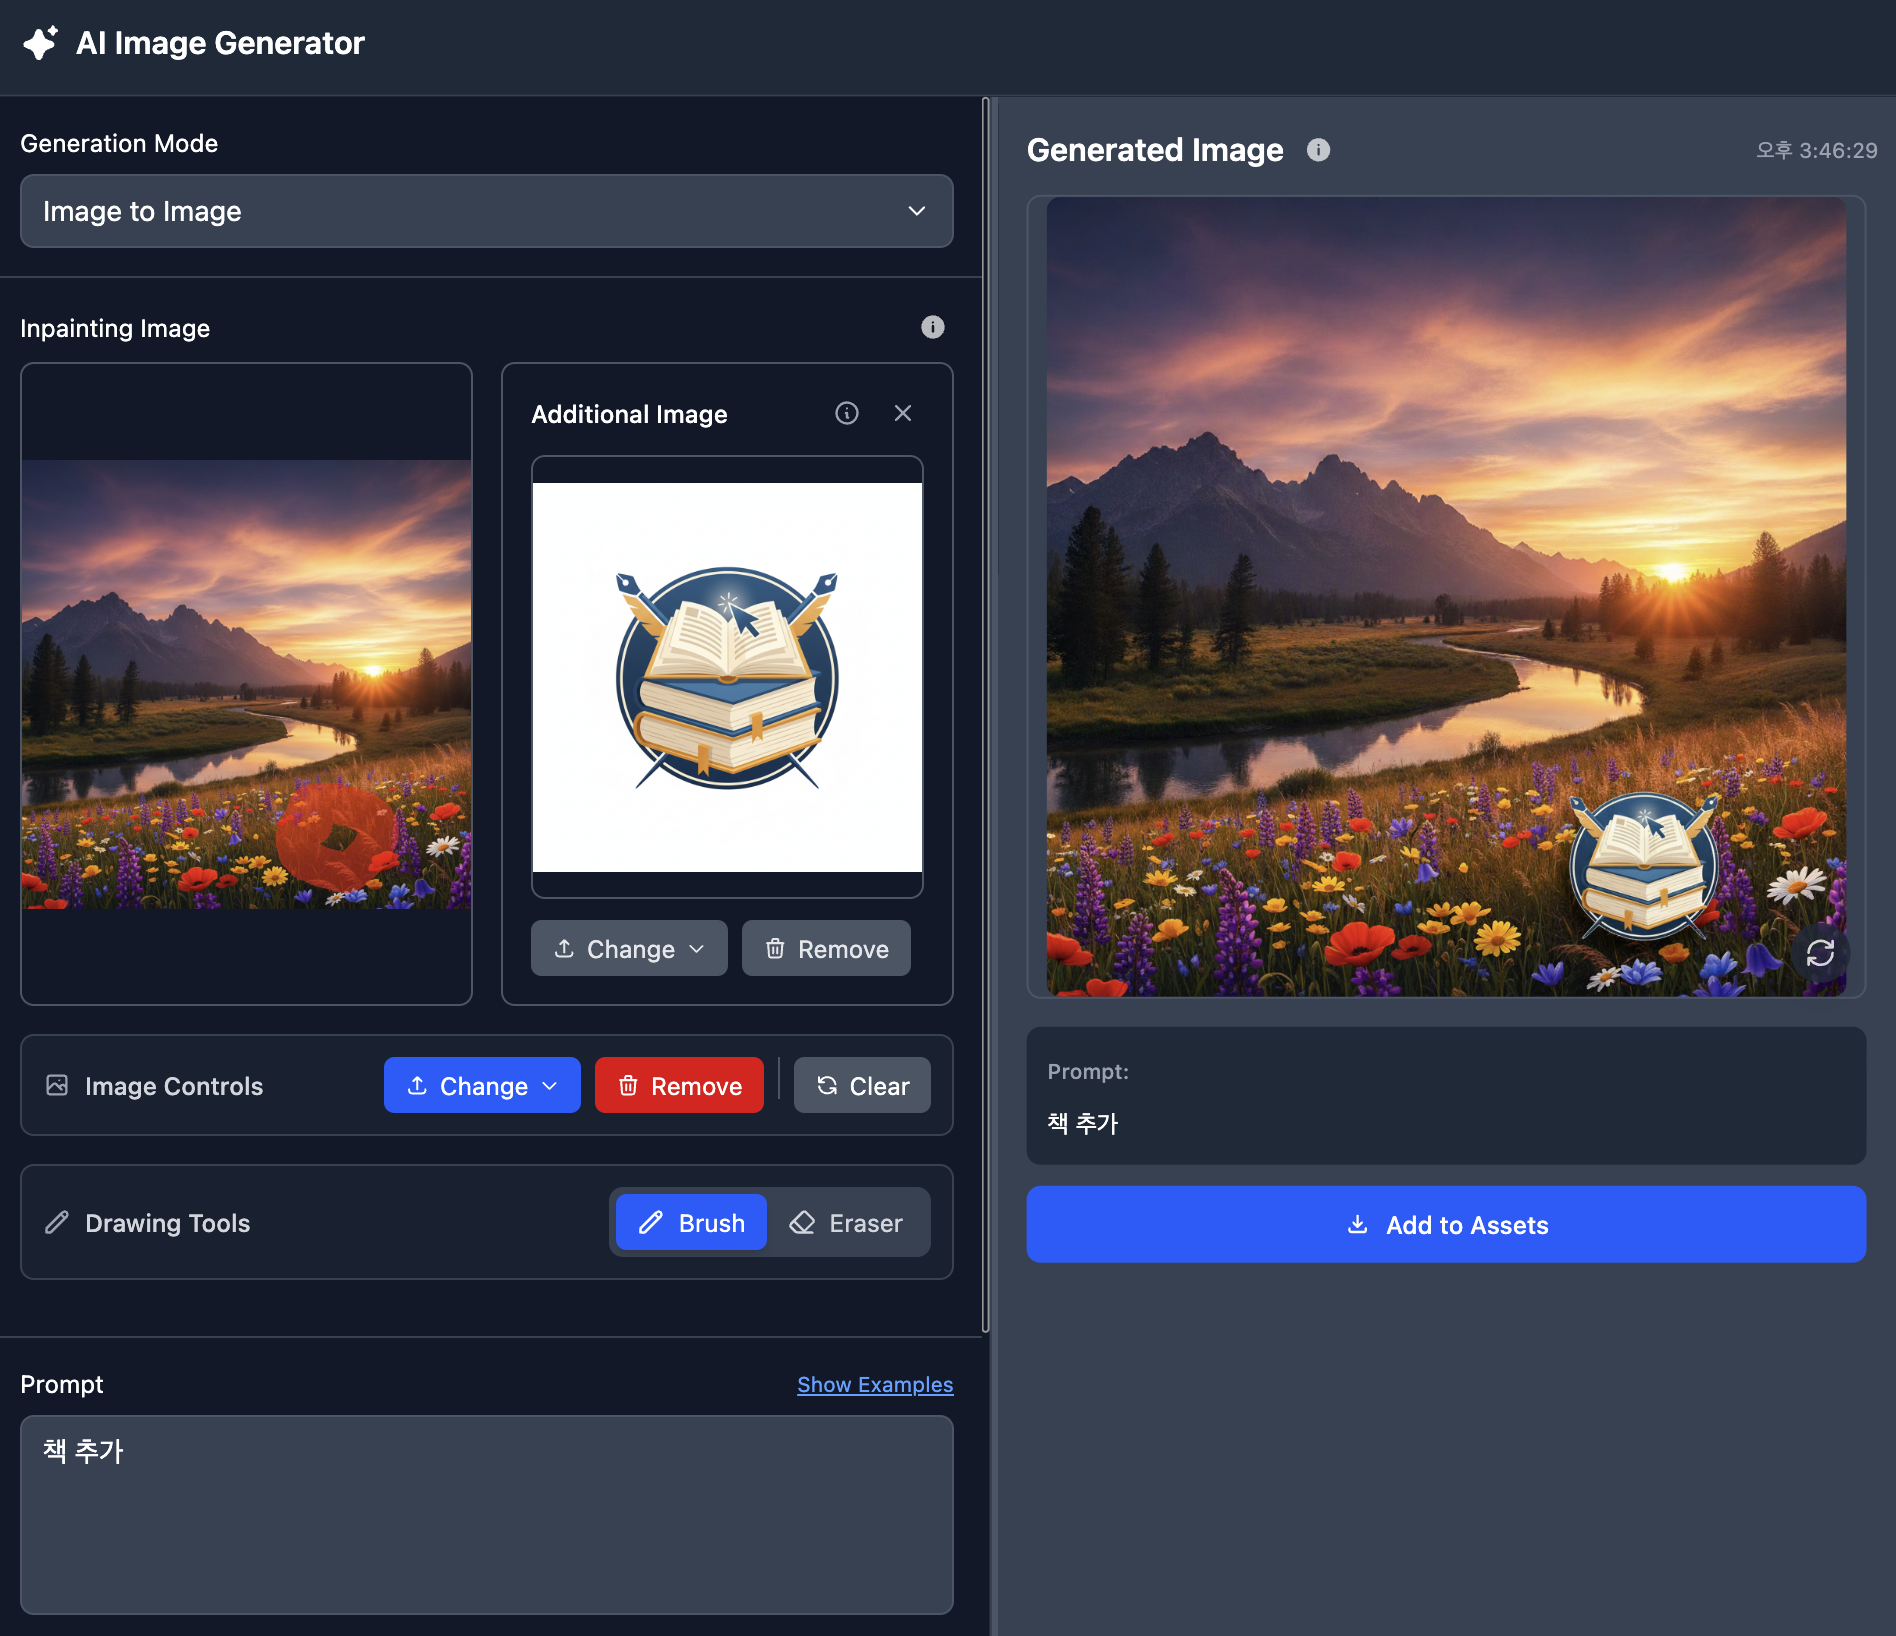1896x1636 pixels.
Task: Clear the brush mask drawing
Action: [862, 1085]
